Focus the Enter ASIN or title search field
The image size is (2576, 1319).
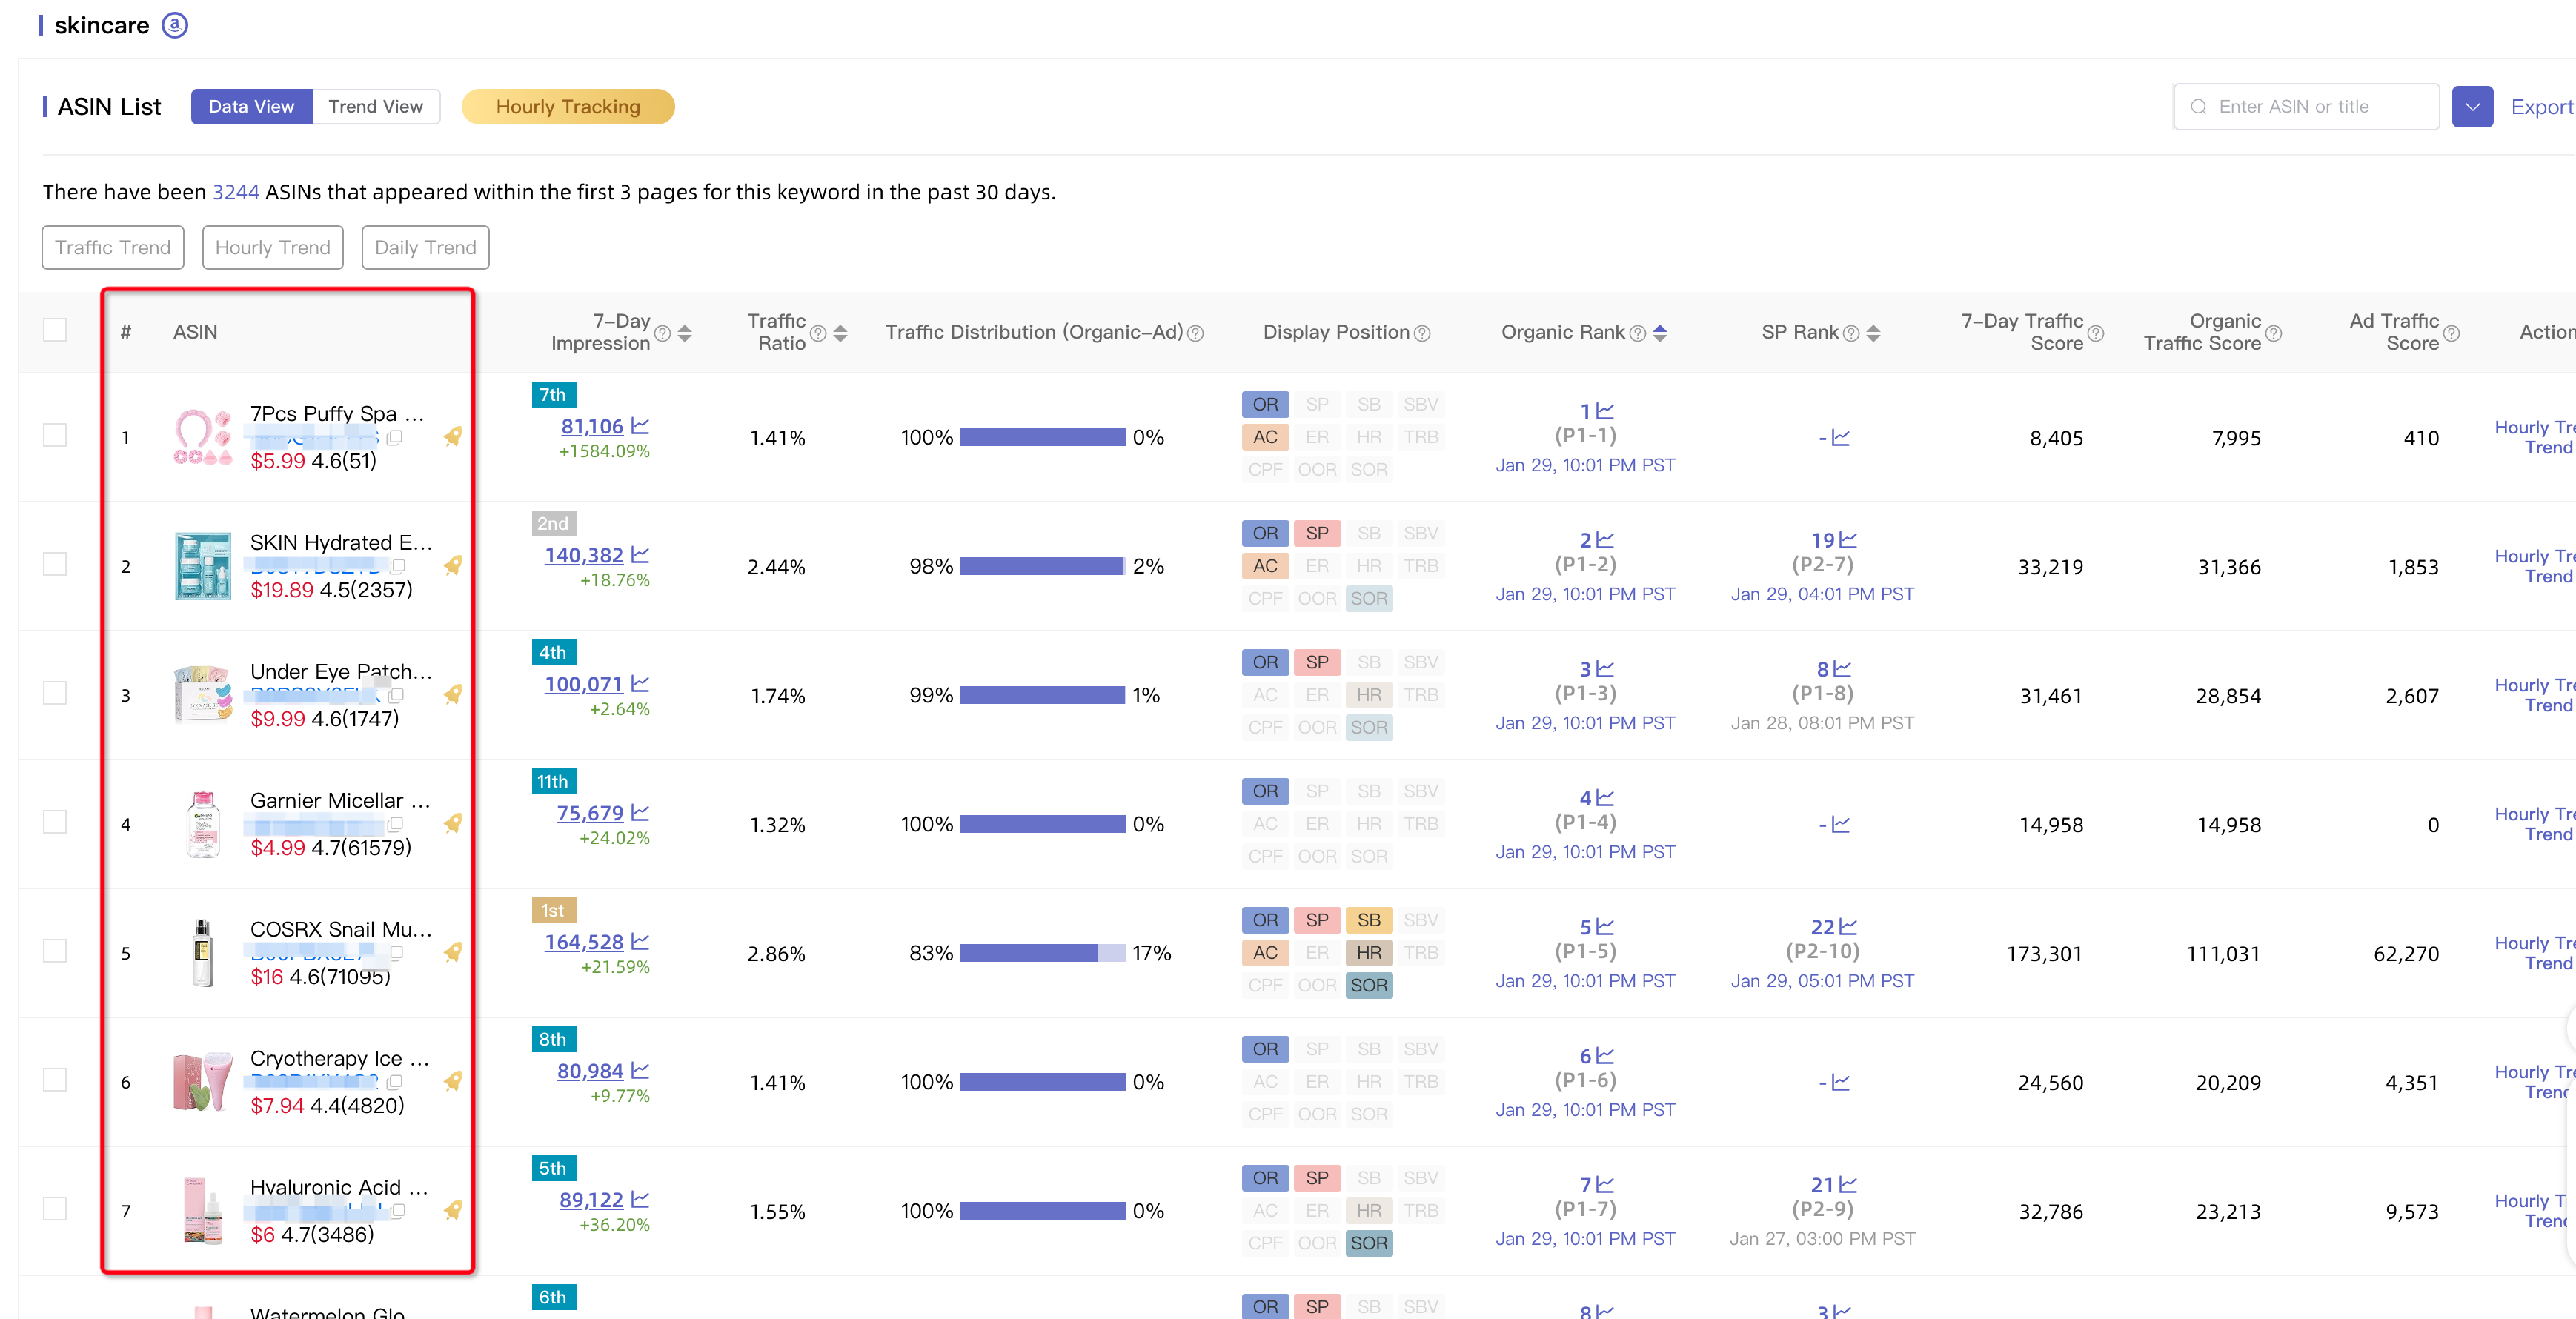2306,107
